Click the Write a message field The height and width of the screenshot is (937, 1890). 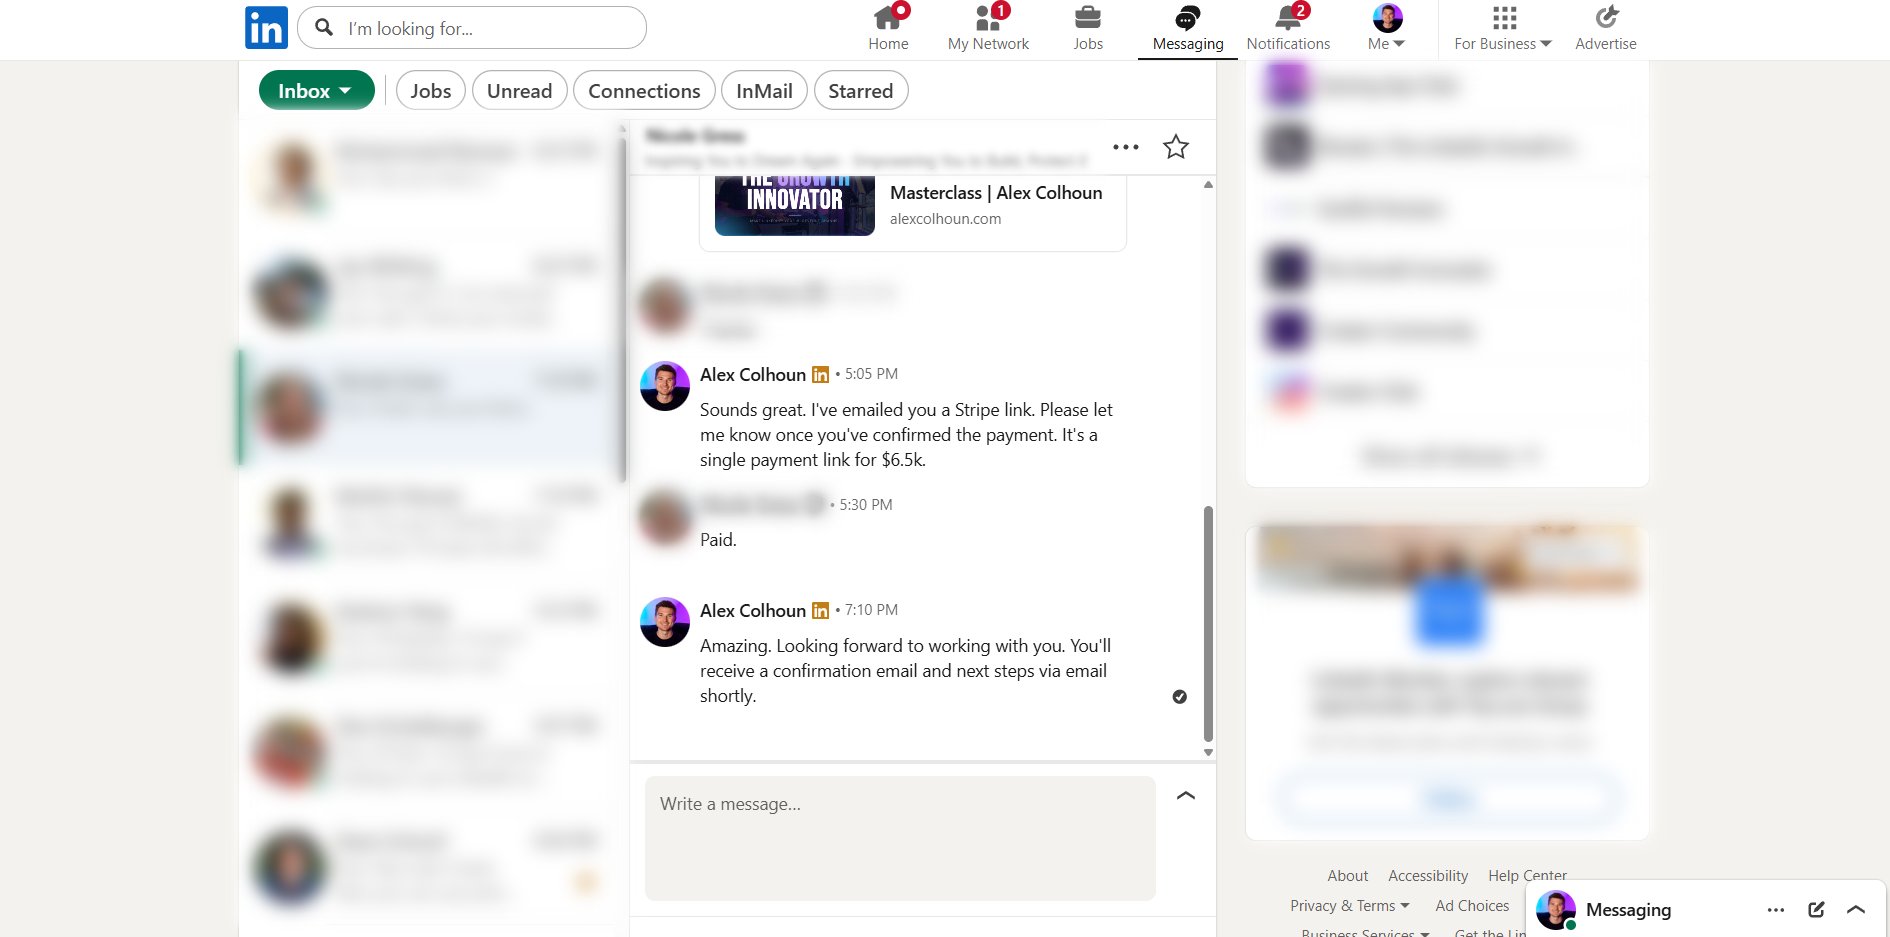click(x=900, y=838)
